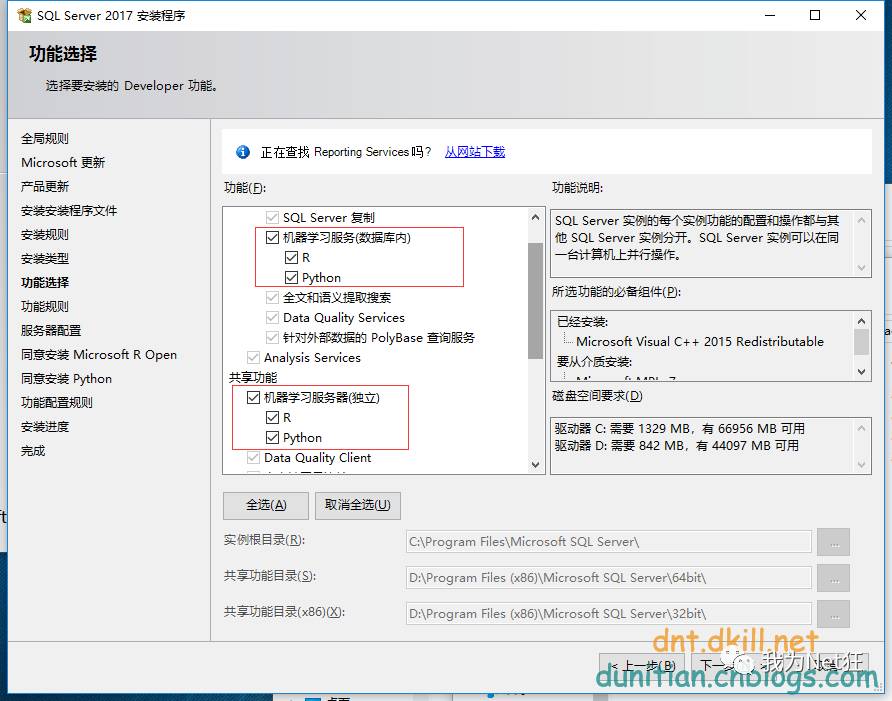
Task: Click down arrow of features list scrollbar
Action: (535, 465)
